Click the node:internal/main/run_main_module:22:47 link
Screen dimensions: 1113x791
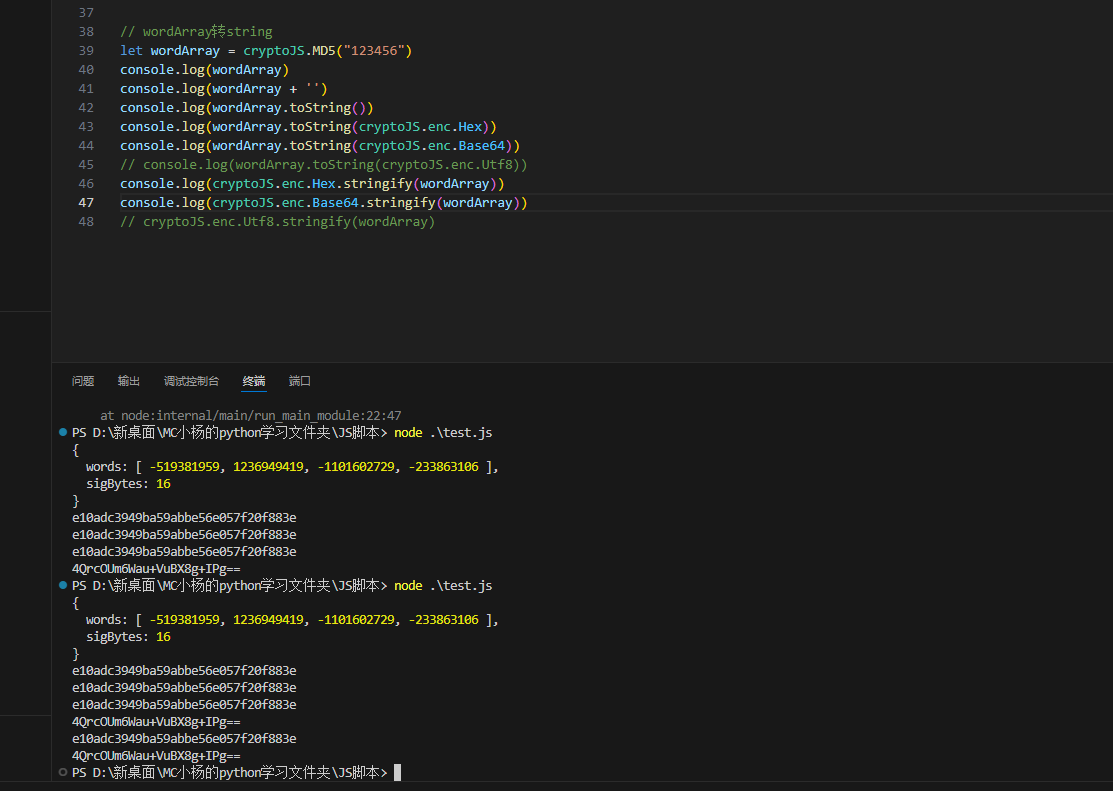pos(262,415)
